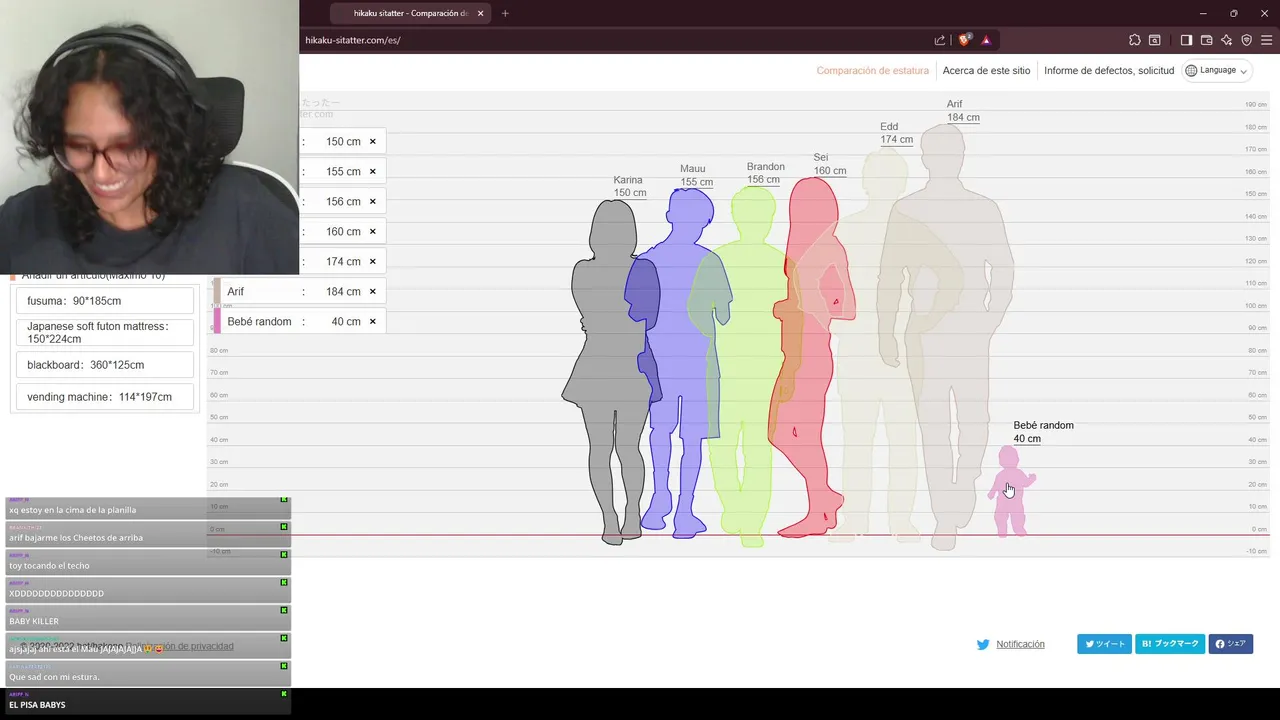Open Acerca de este sitio page
This screenshot has width=1280, height=720.
(986, 71)
